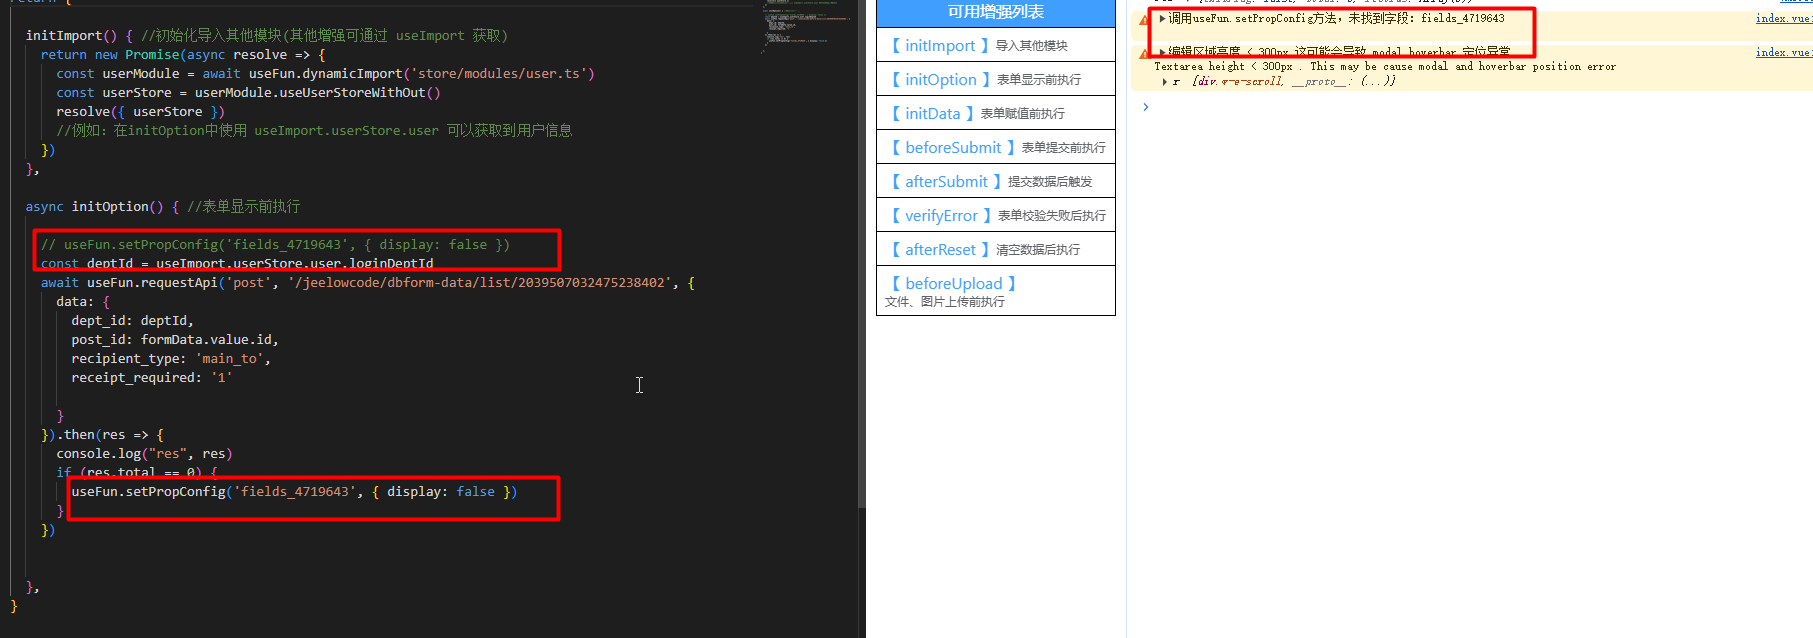The height and width of the screenshot is (638, 1813).
Task: Expand the setPropConfig field-not-found warning
Action: coord(1162,19)
